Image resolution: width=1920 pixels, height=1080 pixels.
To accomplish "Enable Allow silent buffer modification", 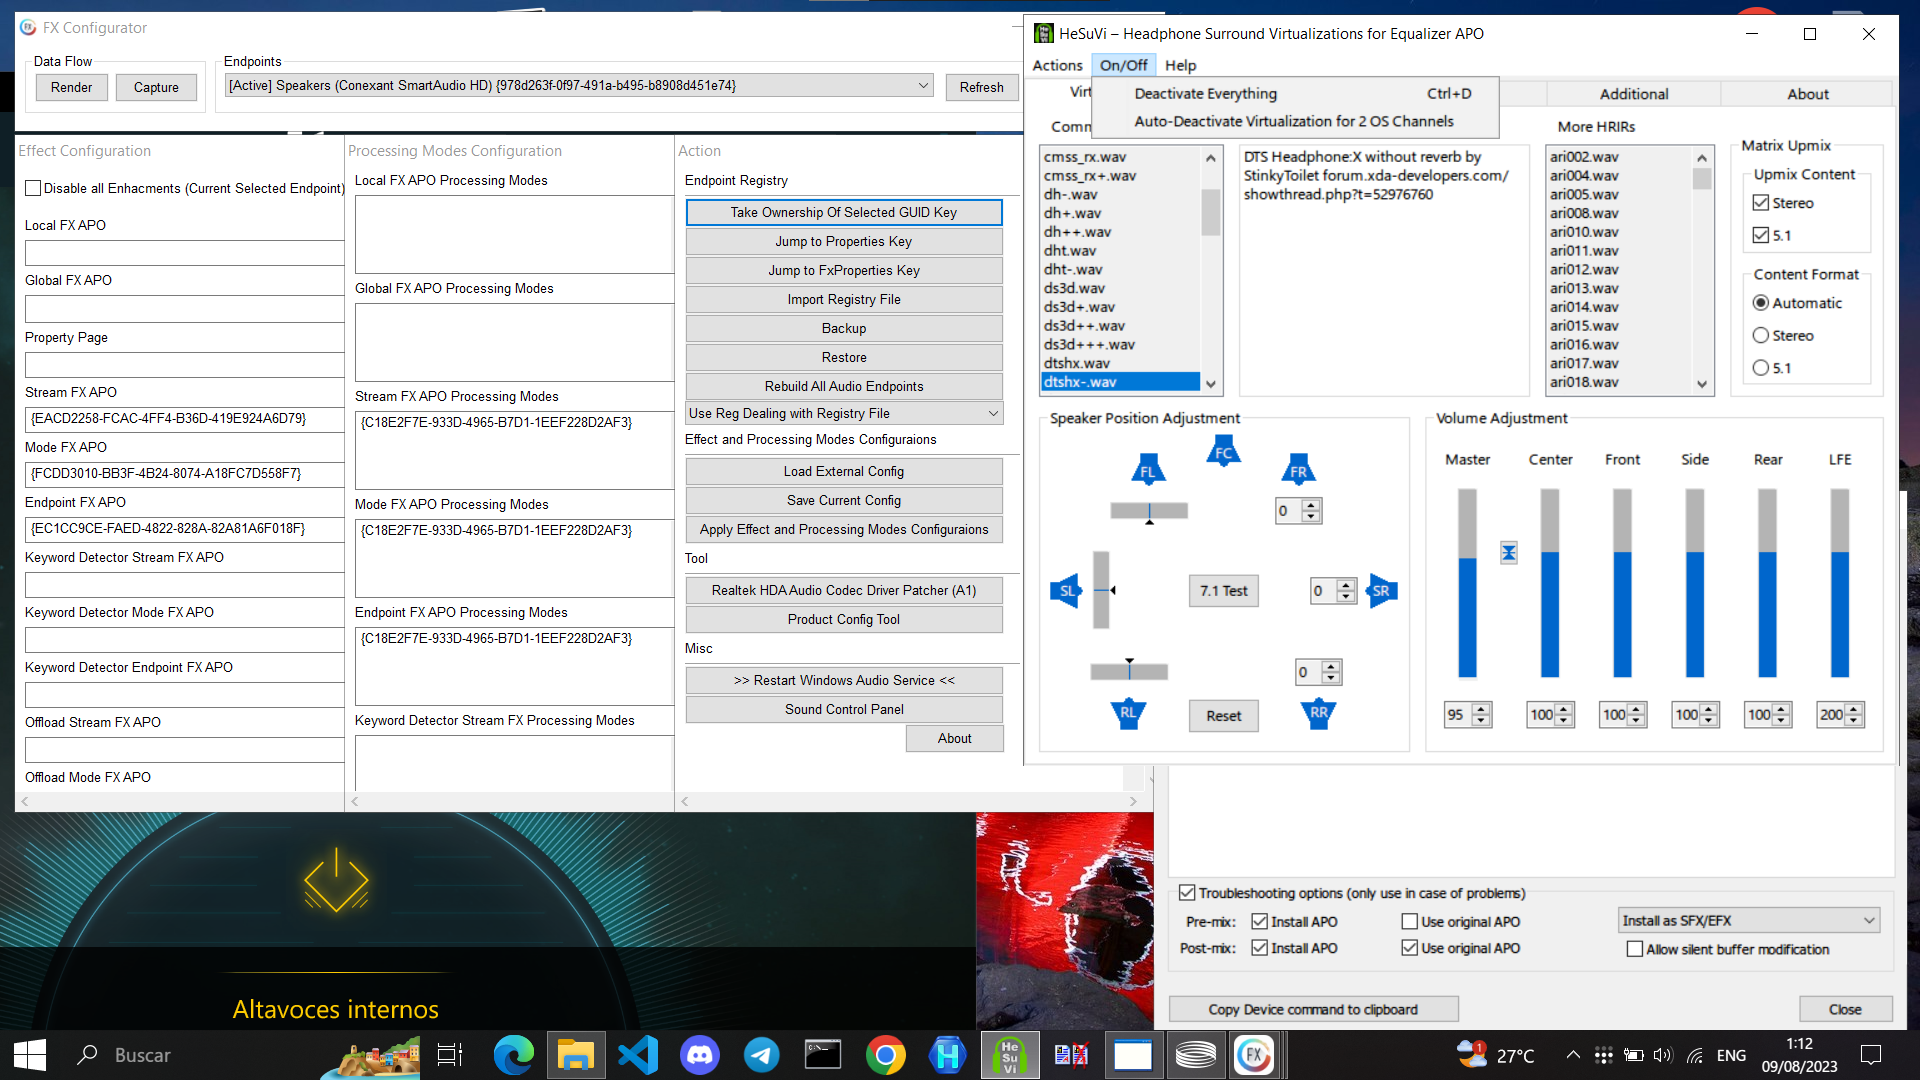I will [x=1635, y=949].
